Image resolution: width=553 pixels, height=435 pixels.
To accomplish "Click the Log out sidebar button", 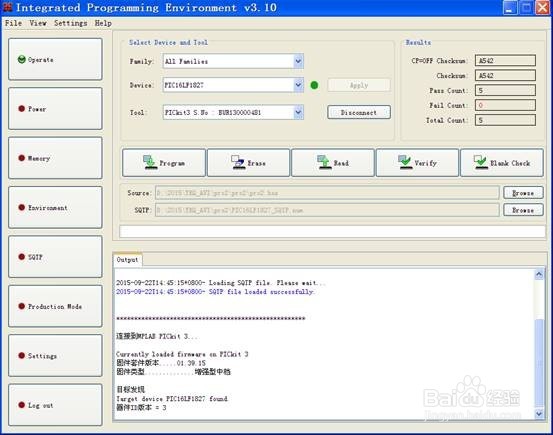I will tap(55, 405).
